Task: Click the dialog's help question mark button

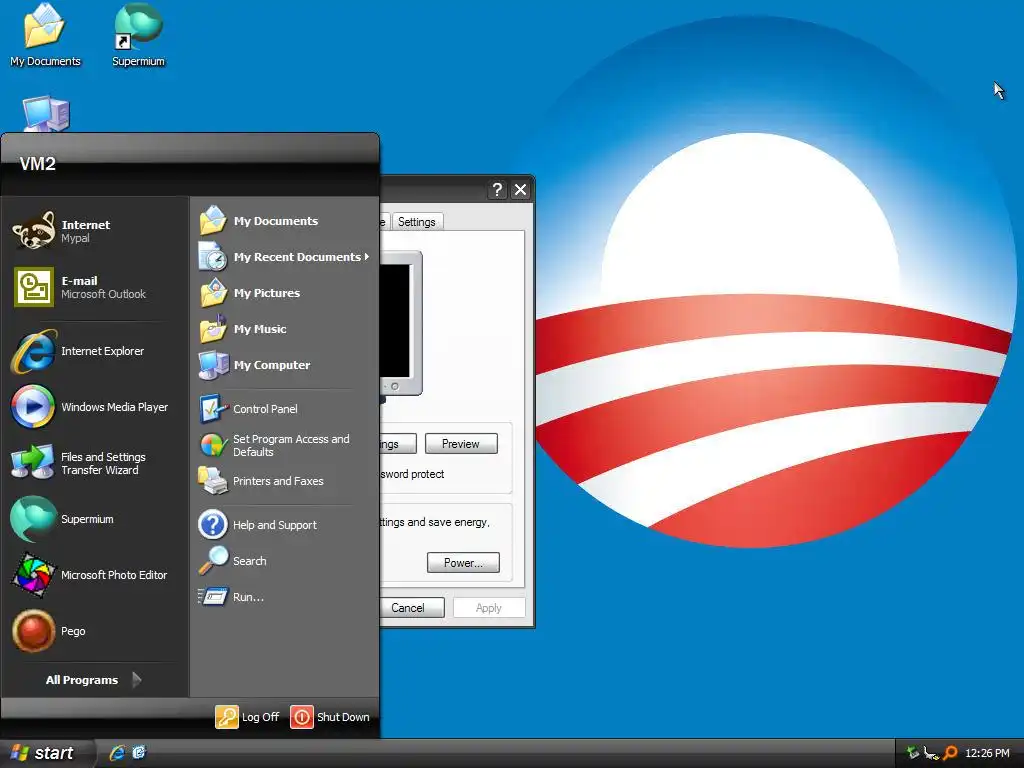Action: (497, 189)
